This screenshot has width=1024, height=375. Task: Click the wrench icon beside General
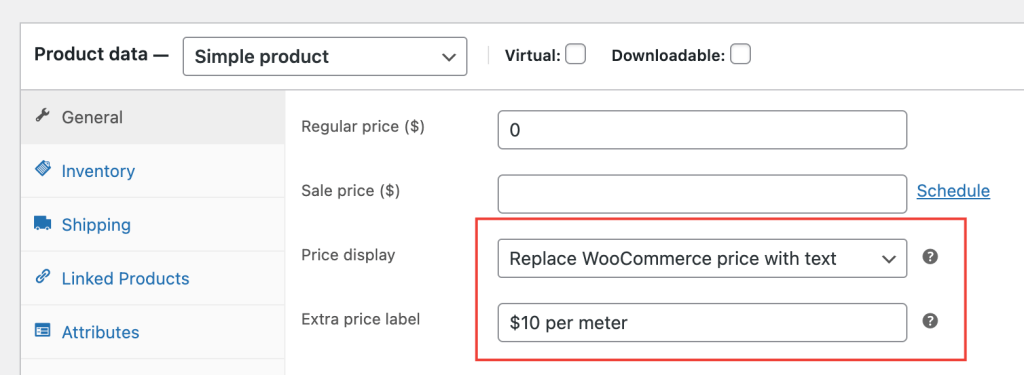tap(42, 116)
